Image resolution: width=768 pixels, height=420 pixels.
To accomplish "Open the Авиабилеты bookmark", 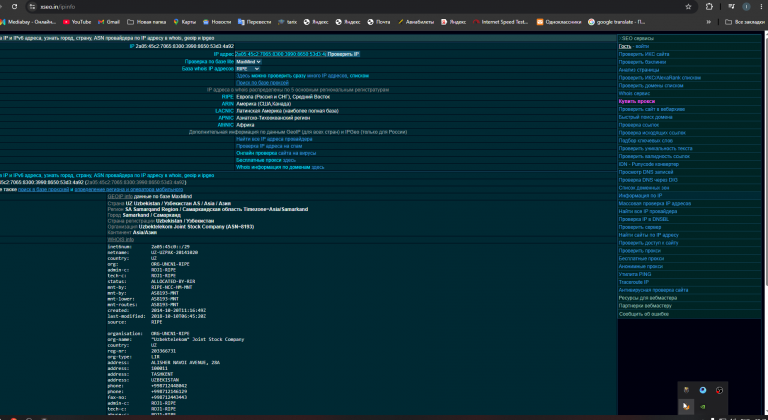I will coord(416,22).
